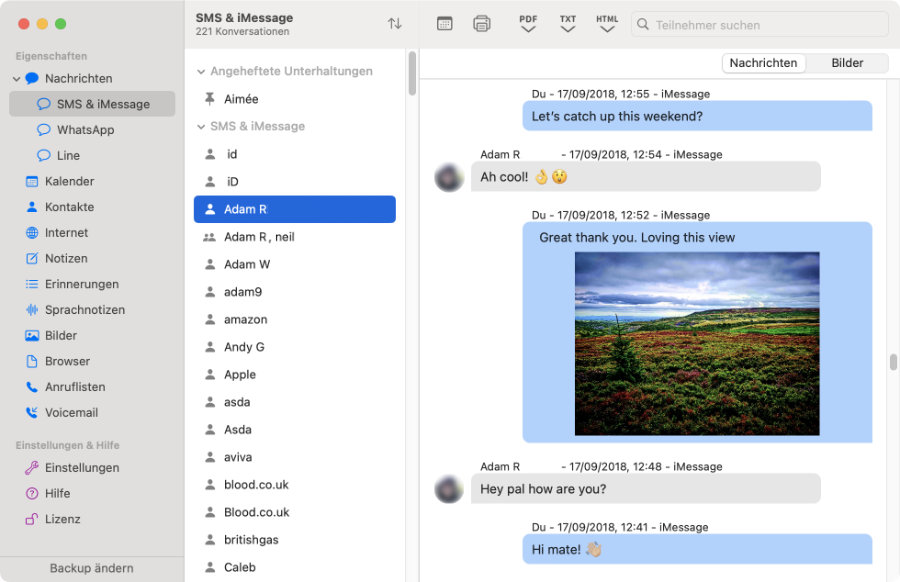Select the amazon conversation

coord(294,320)
